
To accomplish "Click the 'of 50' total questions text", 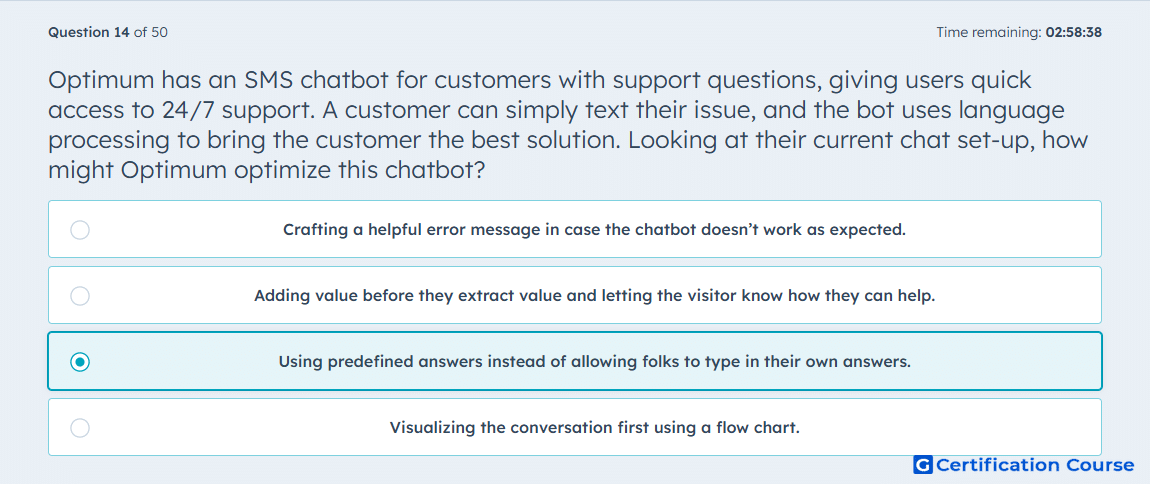I will pos(151,32).
